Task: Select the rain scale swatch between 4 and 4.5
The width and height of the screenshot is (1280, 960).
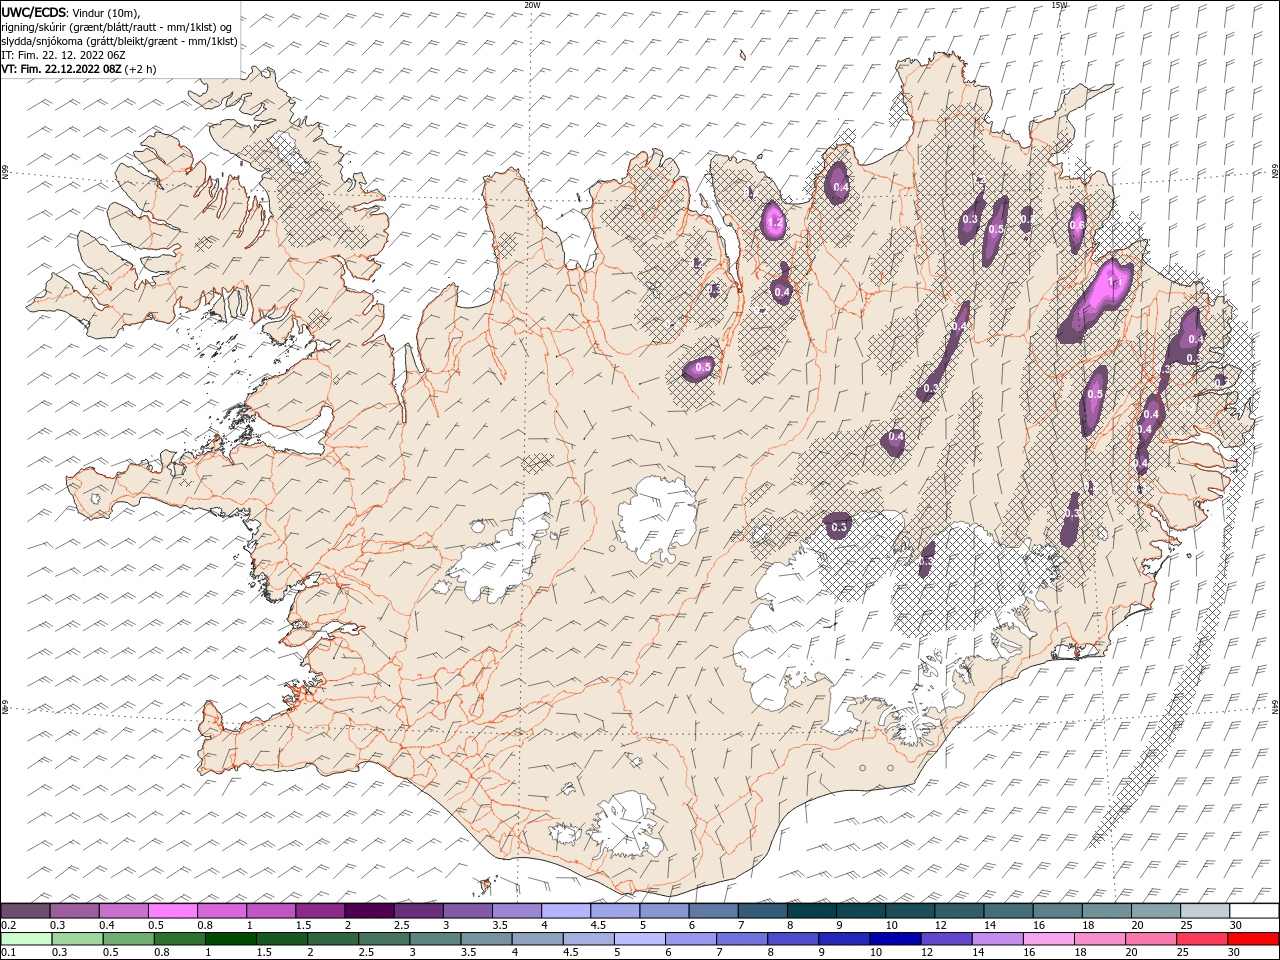Action: pos(537,939)
